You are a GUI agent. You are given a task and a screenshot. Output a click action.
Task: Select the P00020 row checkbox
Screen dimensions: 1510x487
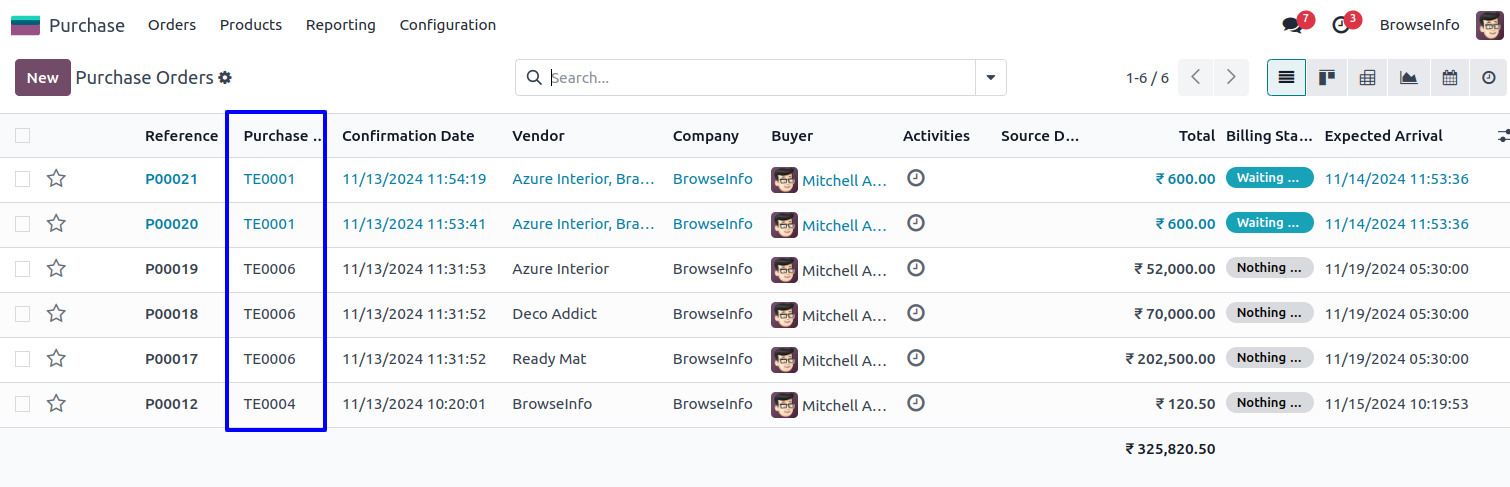[23, 224]
